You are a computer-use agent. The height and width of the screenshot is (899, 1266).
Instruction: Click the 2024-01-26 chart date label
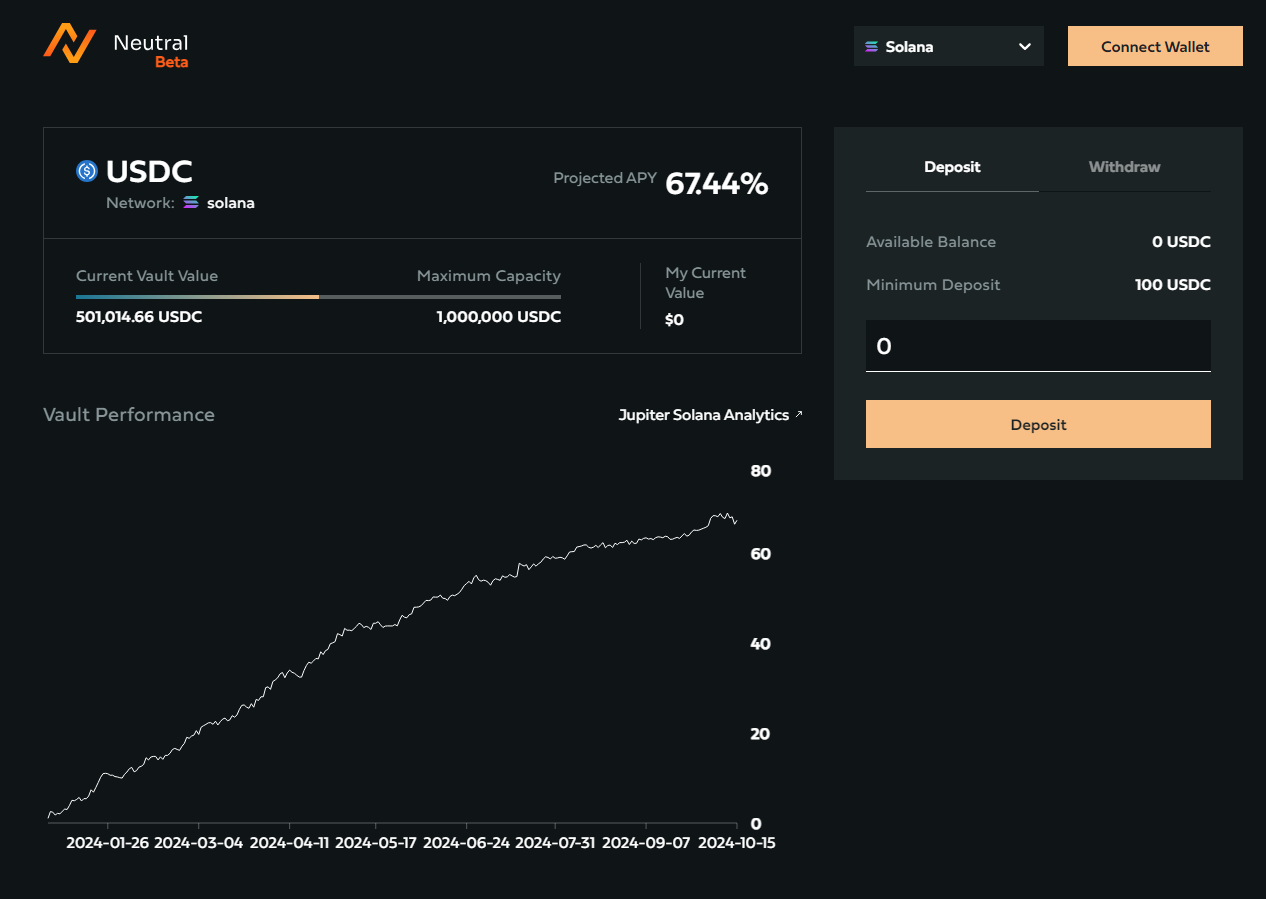pyautogui.click(x=108, y=843)
